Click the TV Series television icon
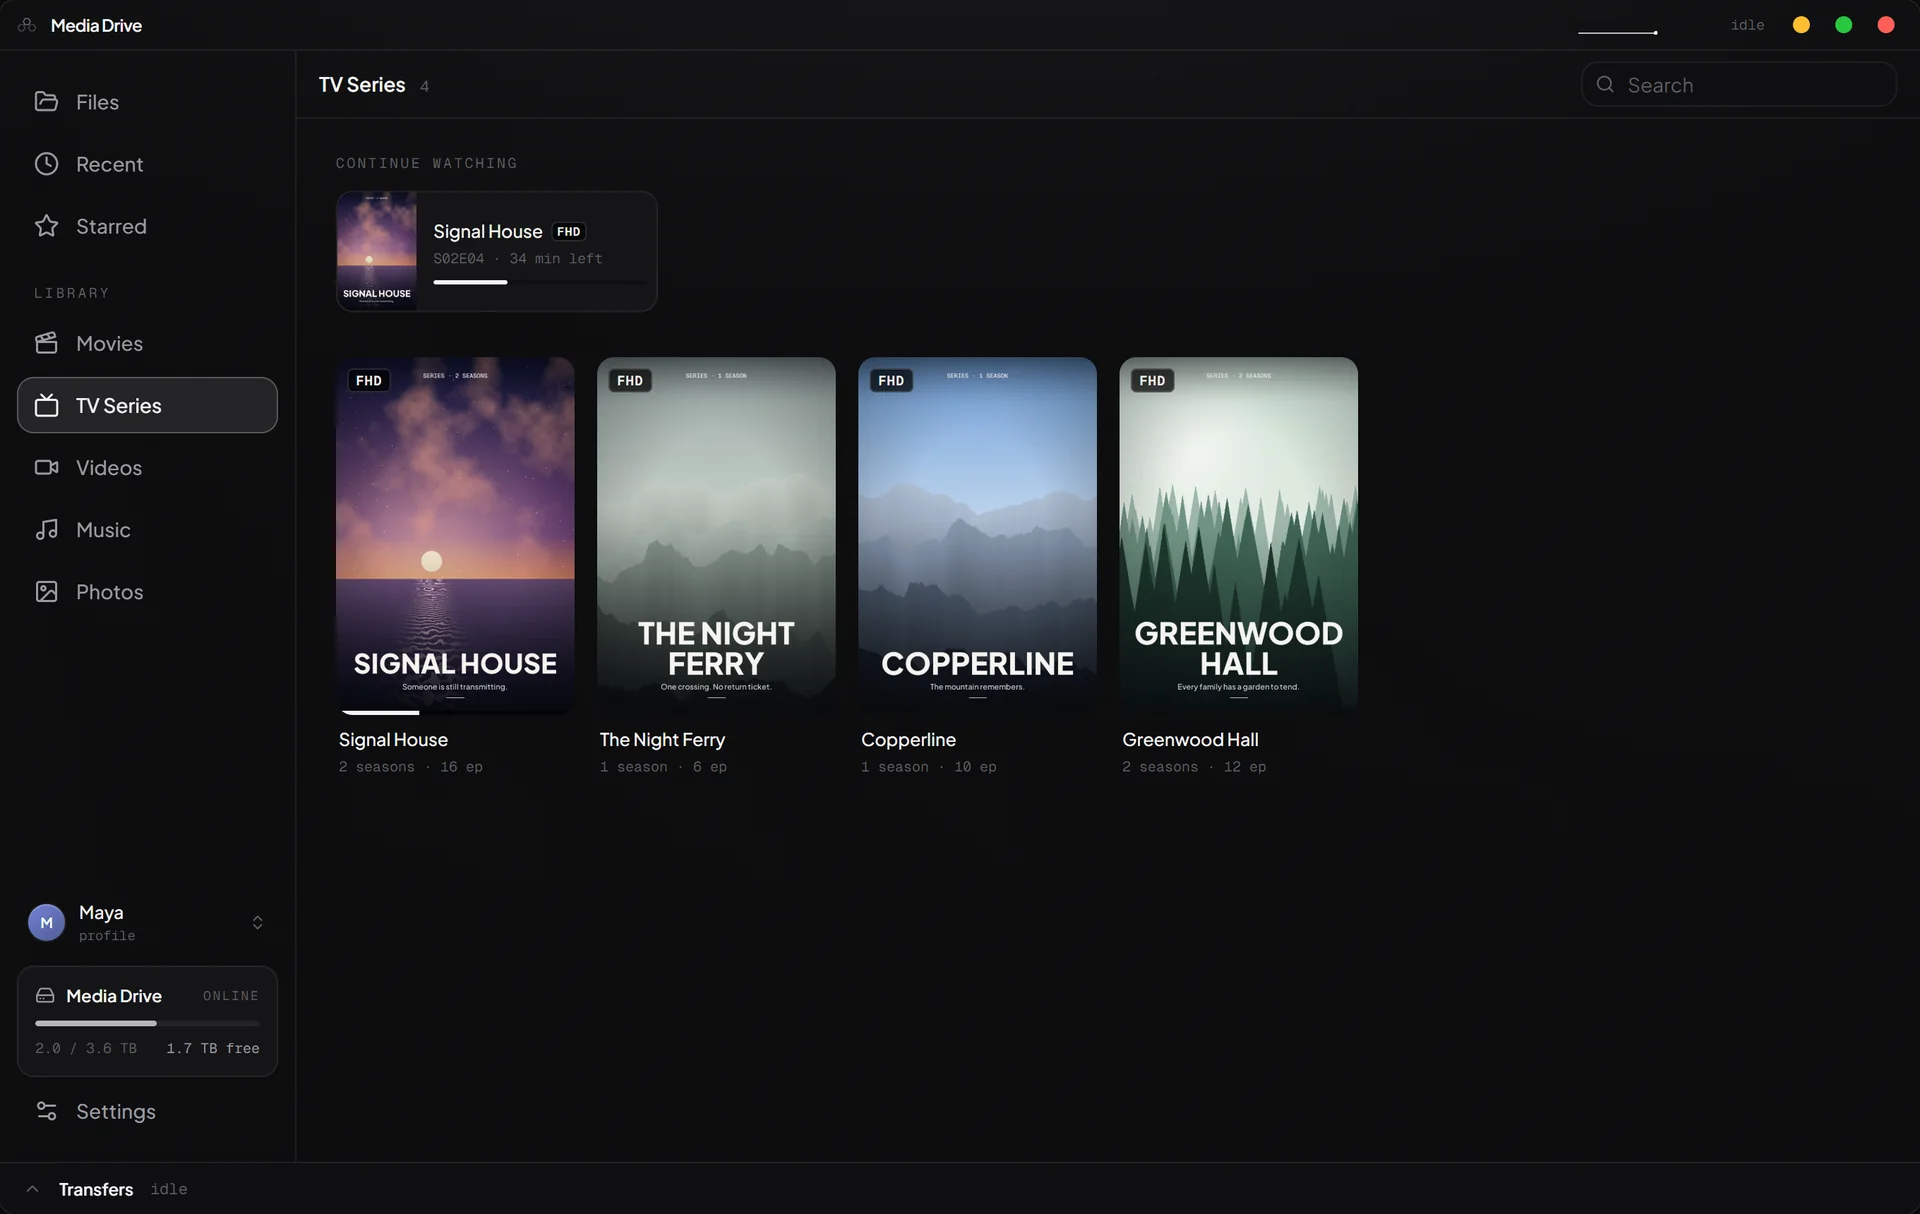The image size is (1920, 1214). point(46,405)
